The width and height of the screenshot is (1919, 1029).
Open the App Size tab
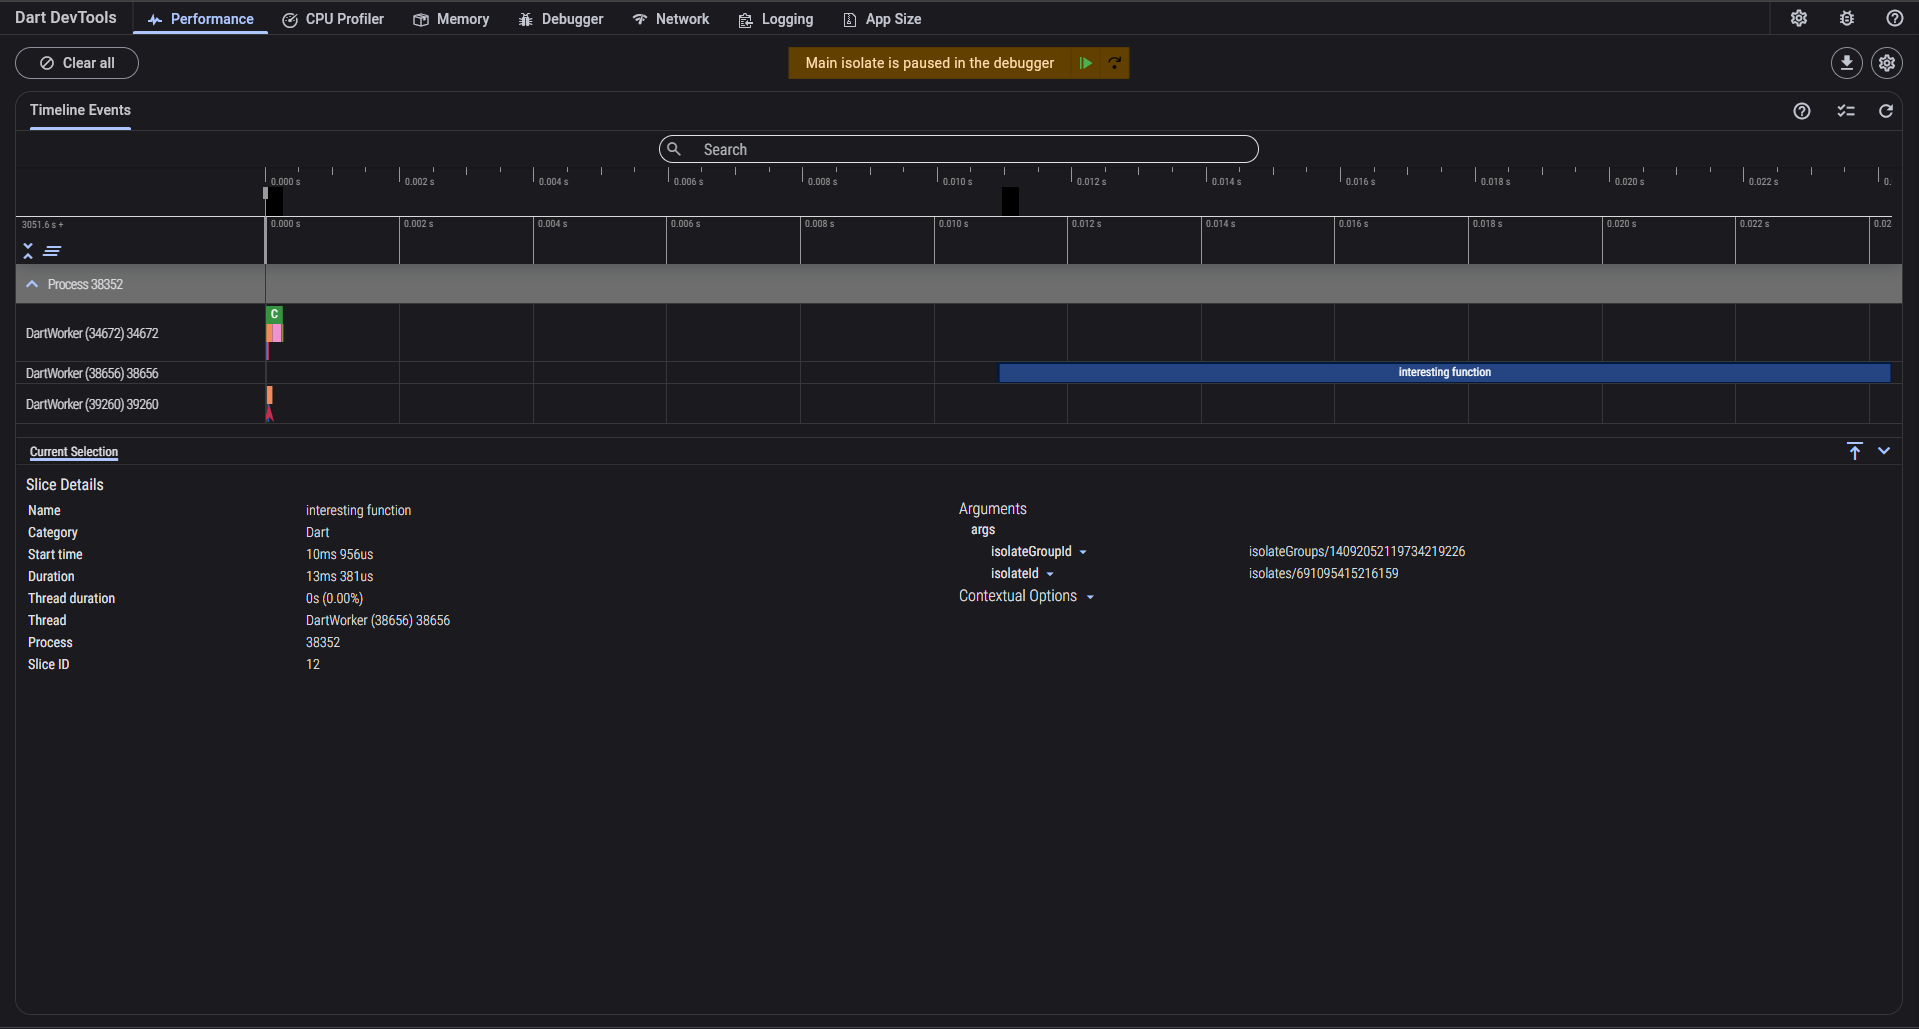[x=882, y=19]
